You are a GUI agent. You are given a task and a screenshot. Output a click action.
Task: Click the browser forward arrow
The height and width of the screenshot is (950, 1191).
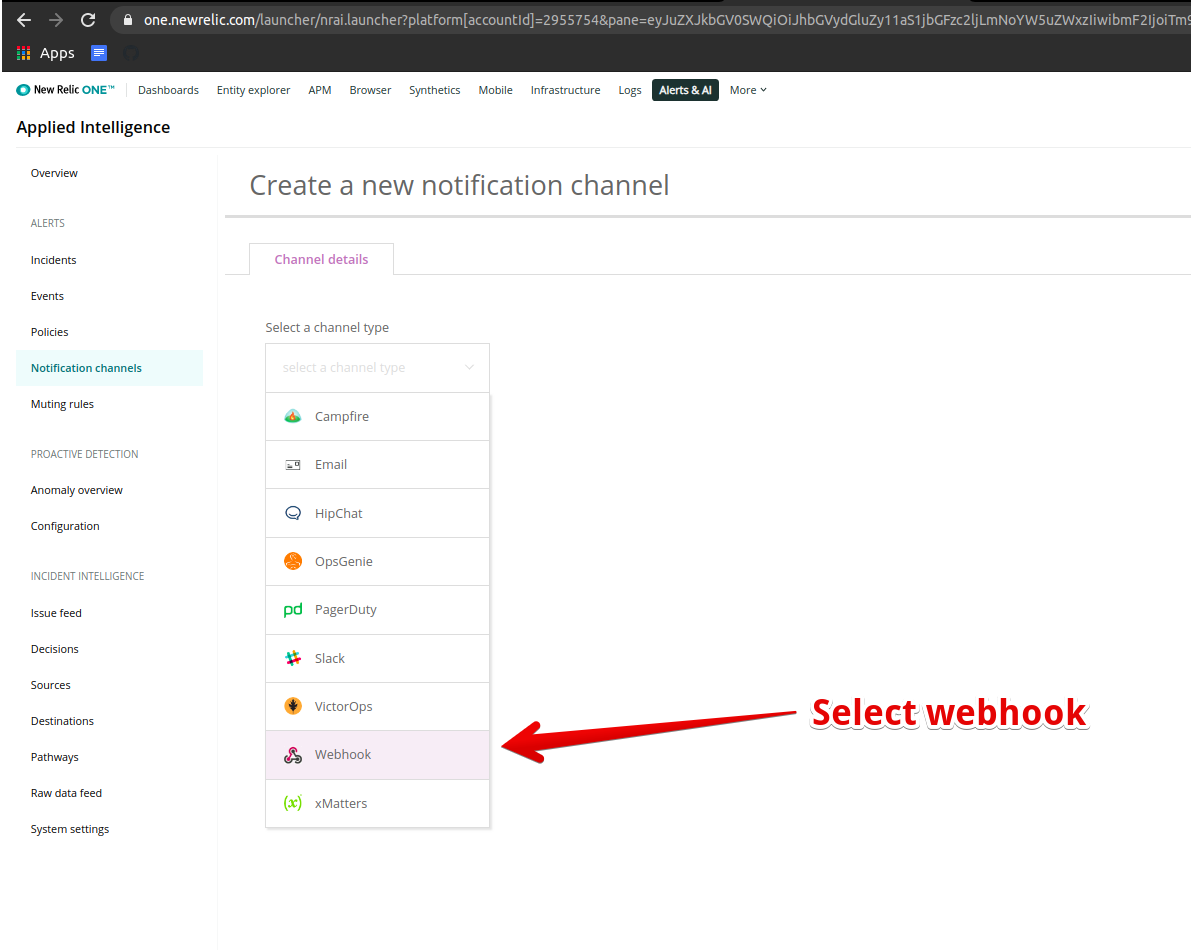point(55,20)
